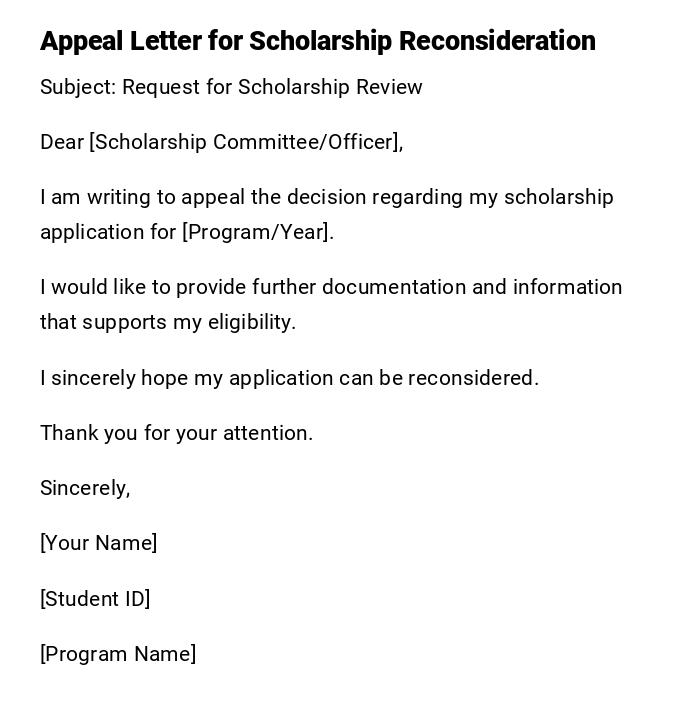Click the "Thank you for your attention." line
The width and height of the screenshot is (700, 716).
tap(177, 433)
